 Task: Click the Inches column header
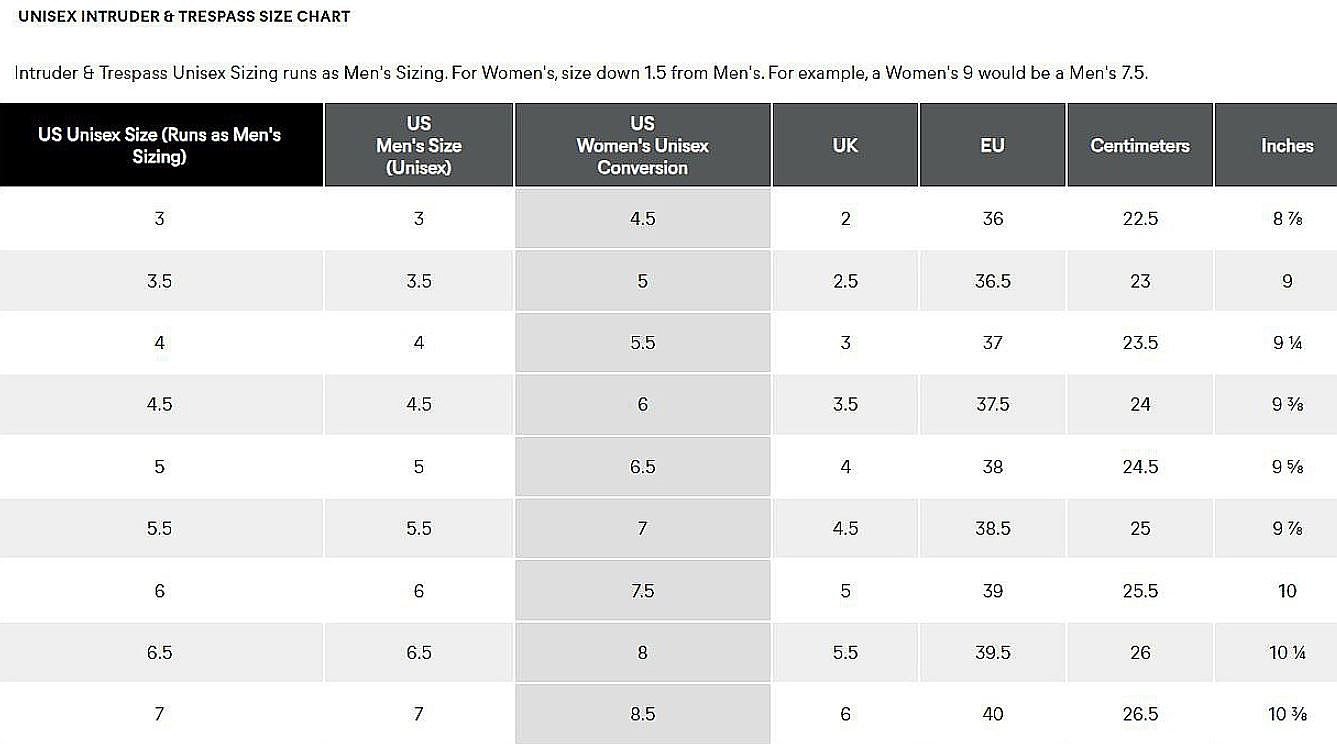1286,145
